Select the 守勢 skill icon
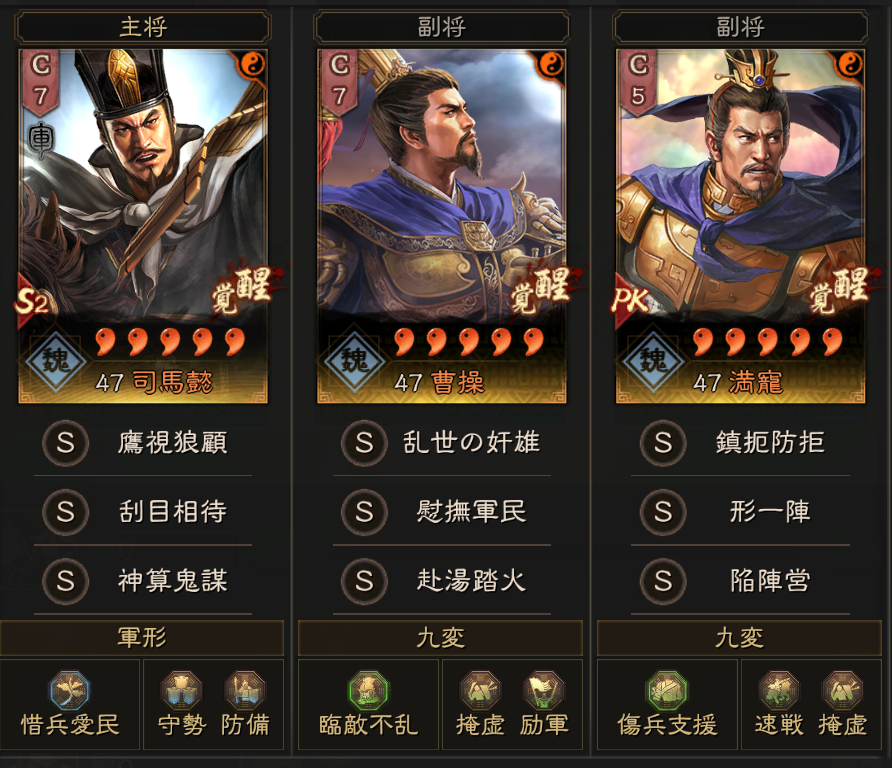892x768 pixels. 181,691
